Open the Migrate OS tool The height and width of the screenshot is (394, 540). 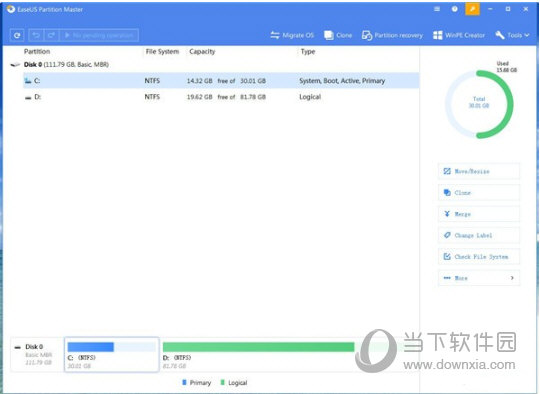click(292, 35)
